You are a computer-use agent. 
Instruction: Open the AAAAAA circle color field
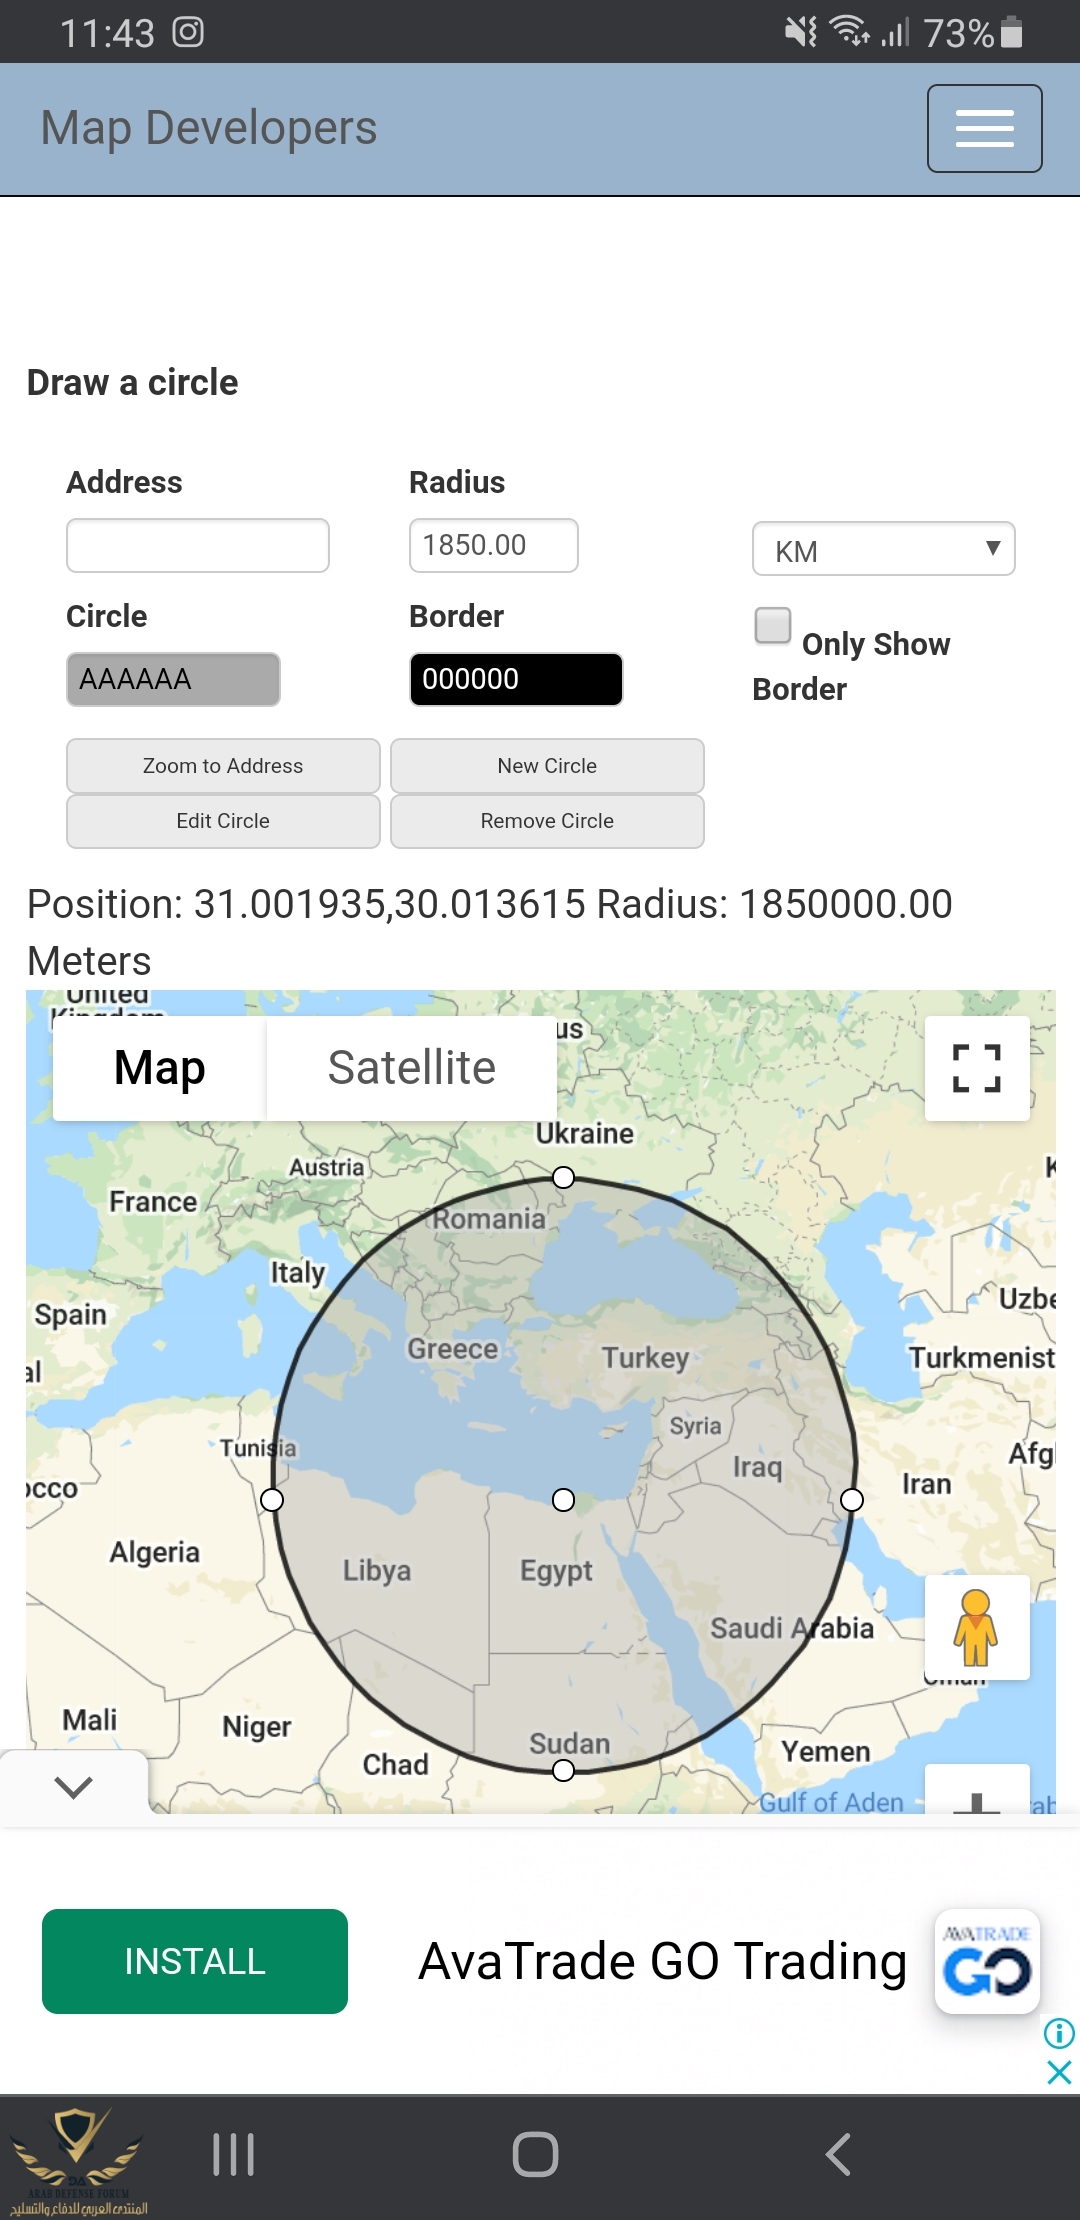pyautogui.click(x=173, y=680)
